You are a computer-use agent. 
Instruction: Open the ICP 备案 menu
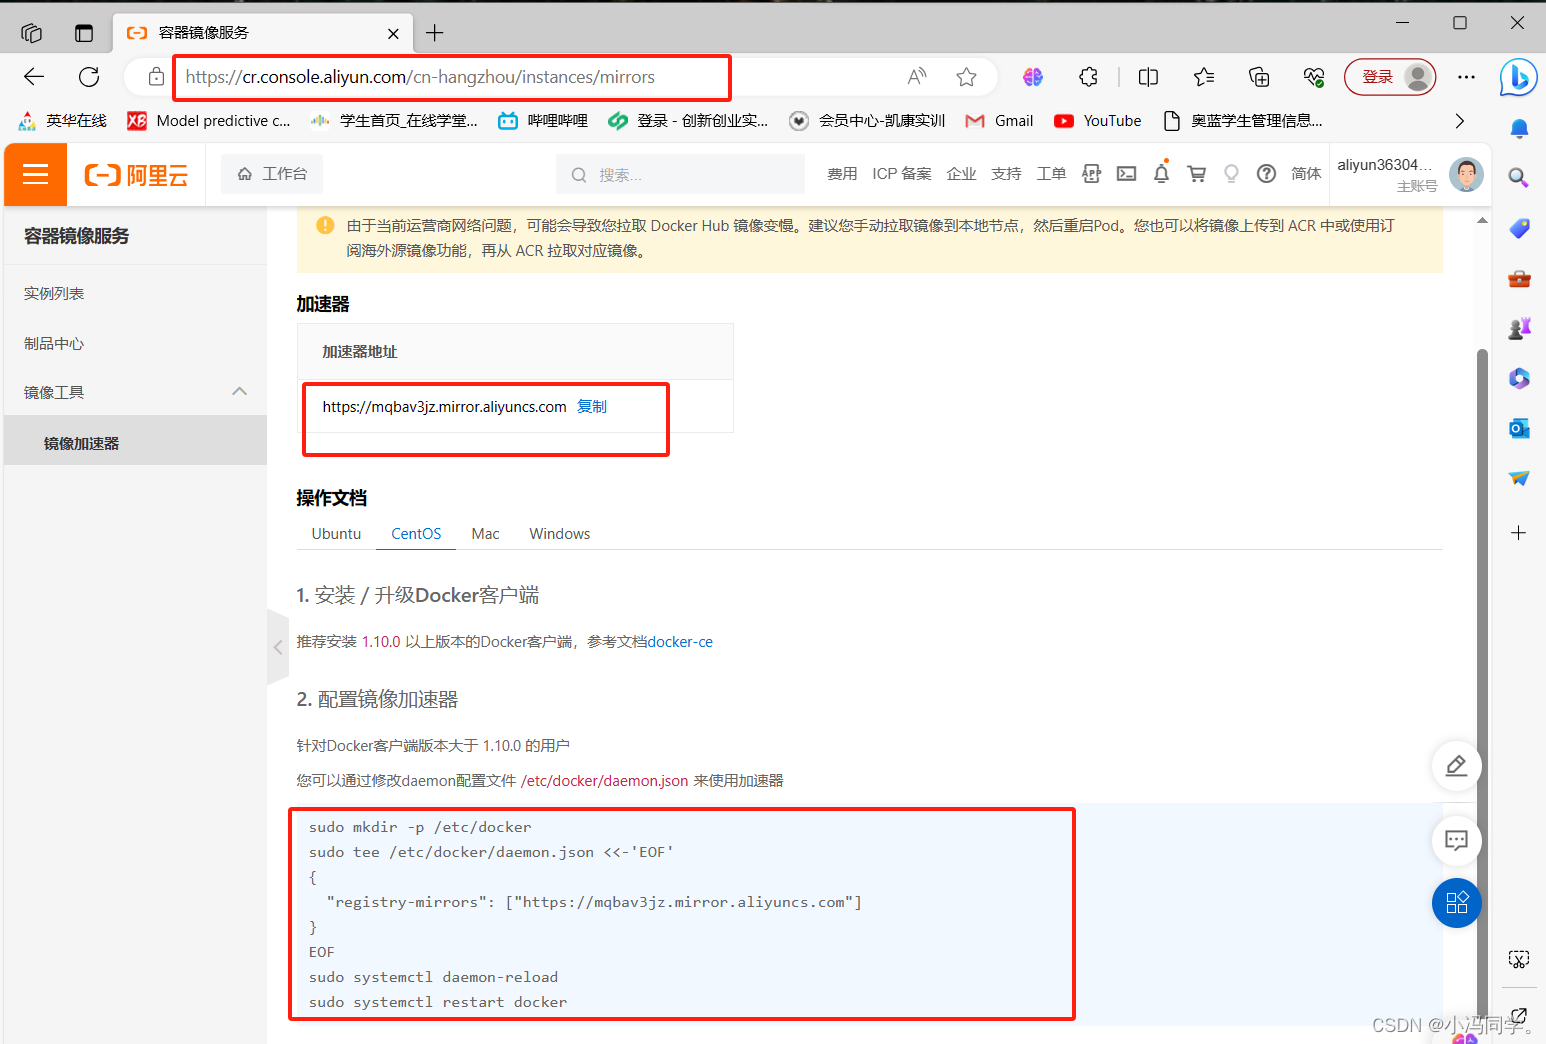click(901, 174)
